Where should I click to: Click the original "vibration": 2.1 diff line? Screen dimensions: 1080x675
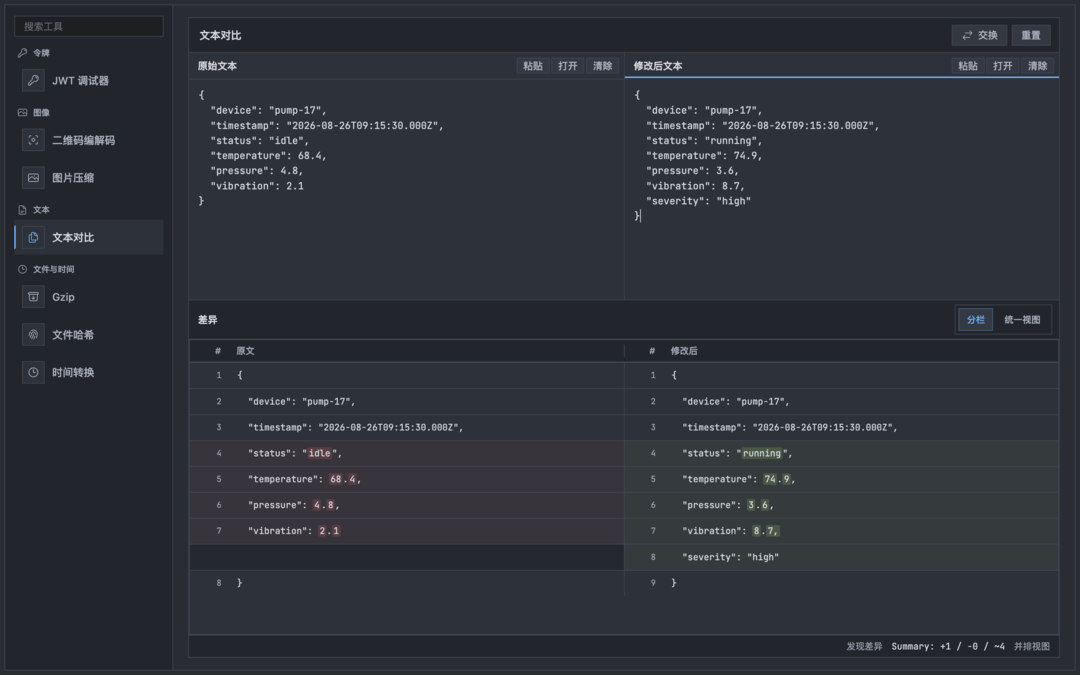[x=406, y=531]
